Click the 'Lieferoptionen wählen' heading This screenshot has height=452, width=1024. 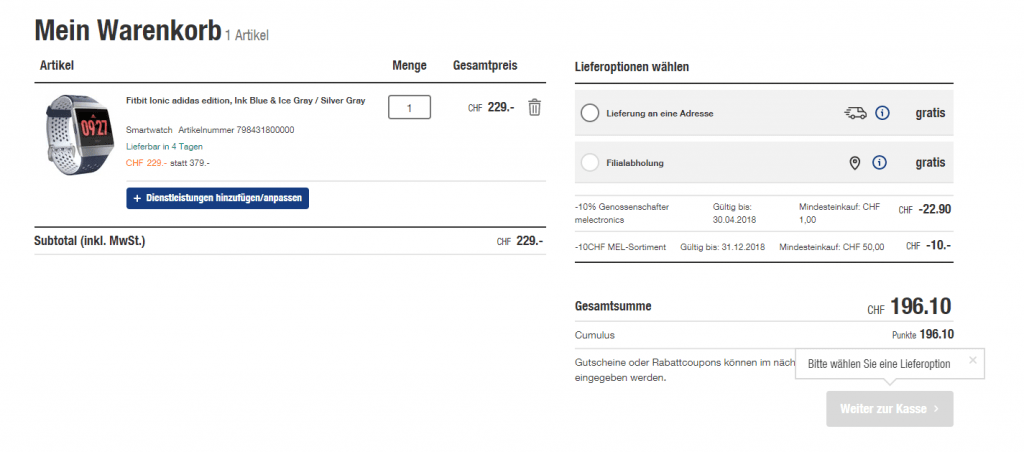click(632, 67)
